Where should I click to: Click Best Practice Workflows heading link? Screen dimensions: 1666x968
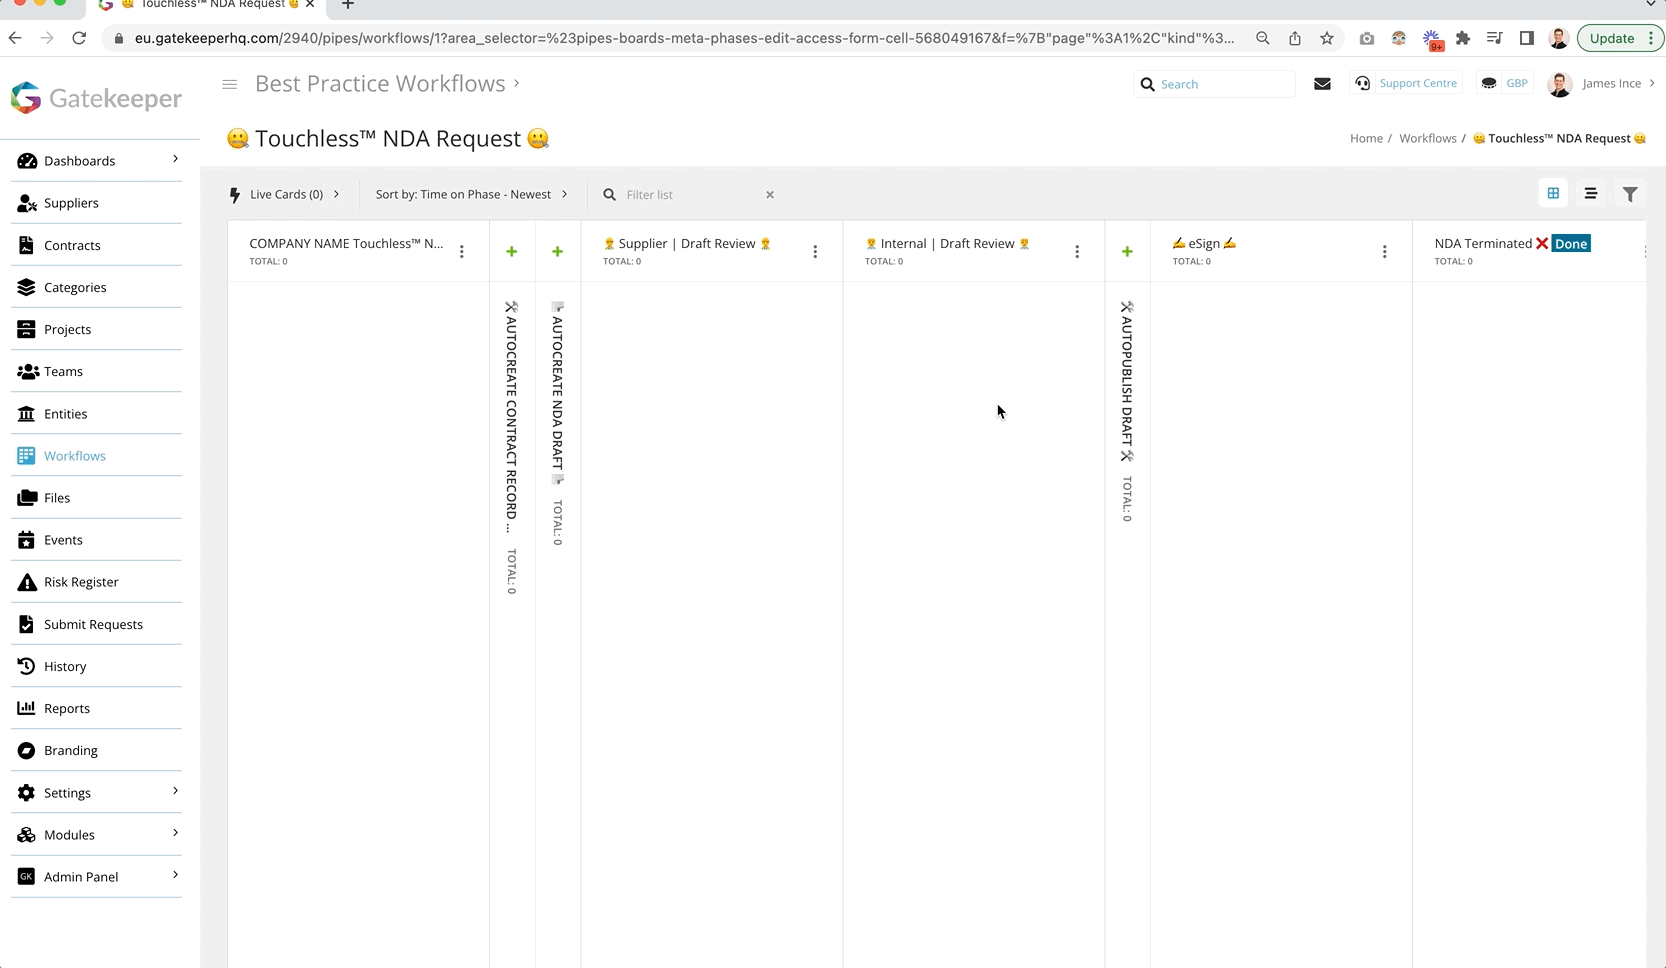click(380, 84)
